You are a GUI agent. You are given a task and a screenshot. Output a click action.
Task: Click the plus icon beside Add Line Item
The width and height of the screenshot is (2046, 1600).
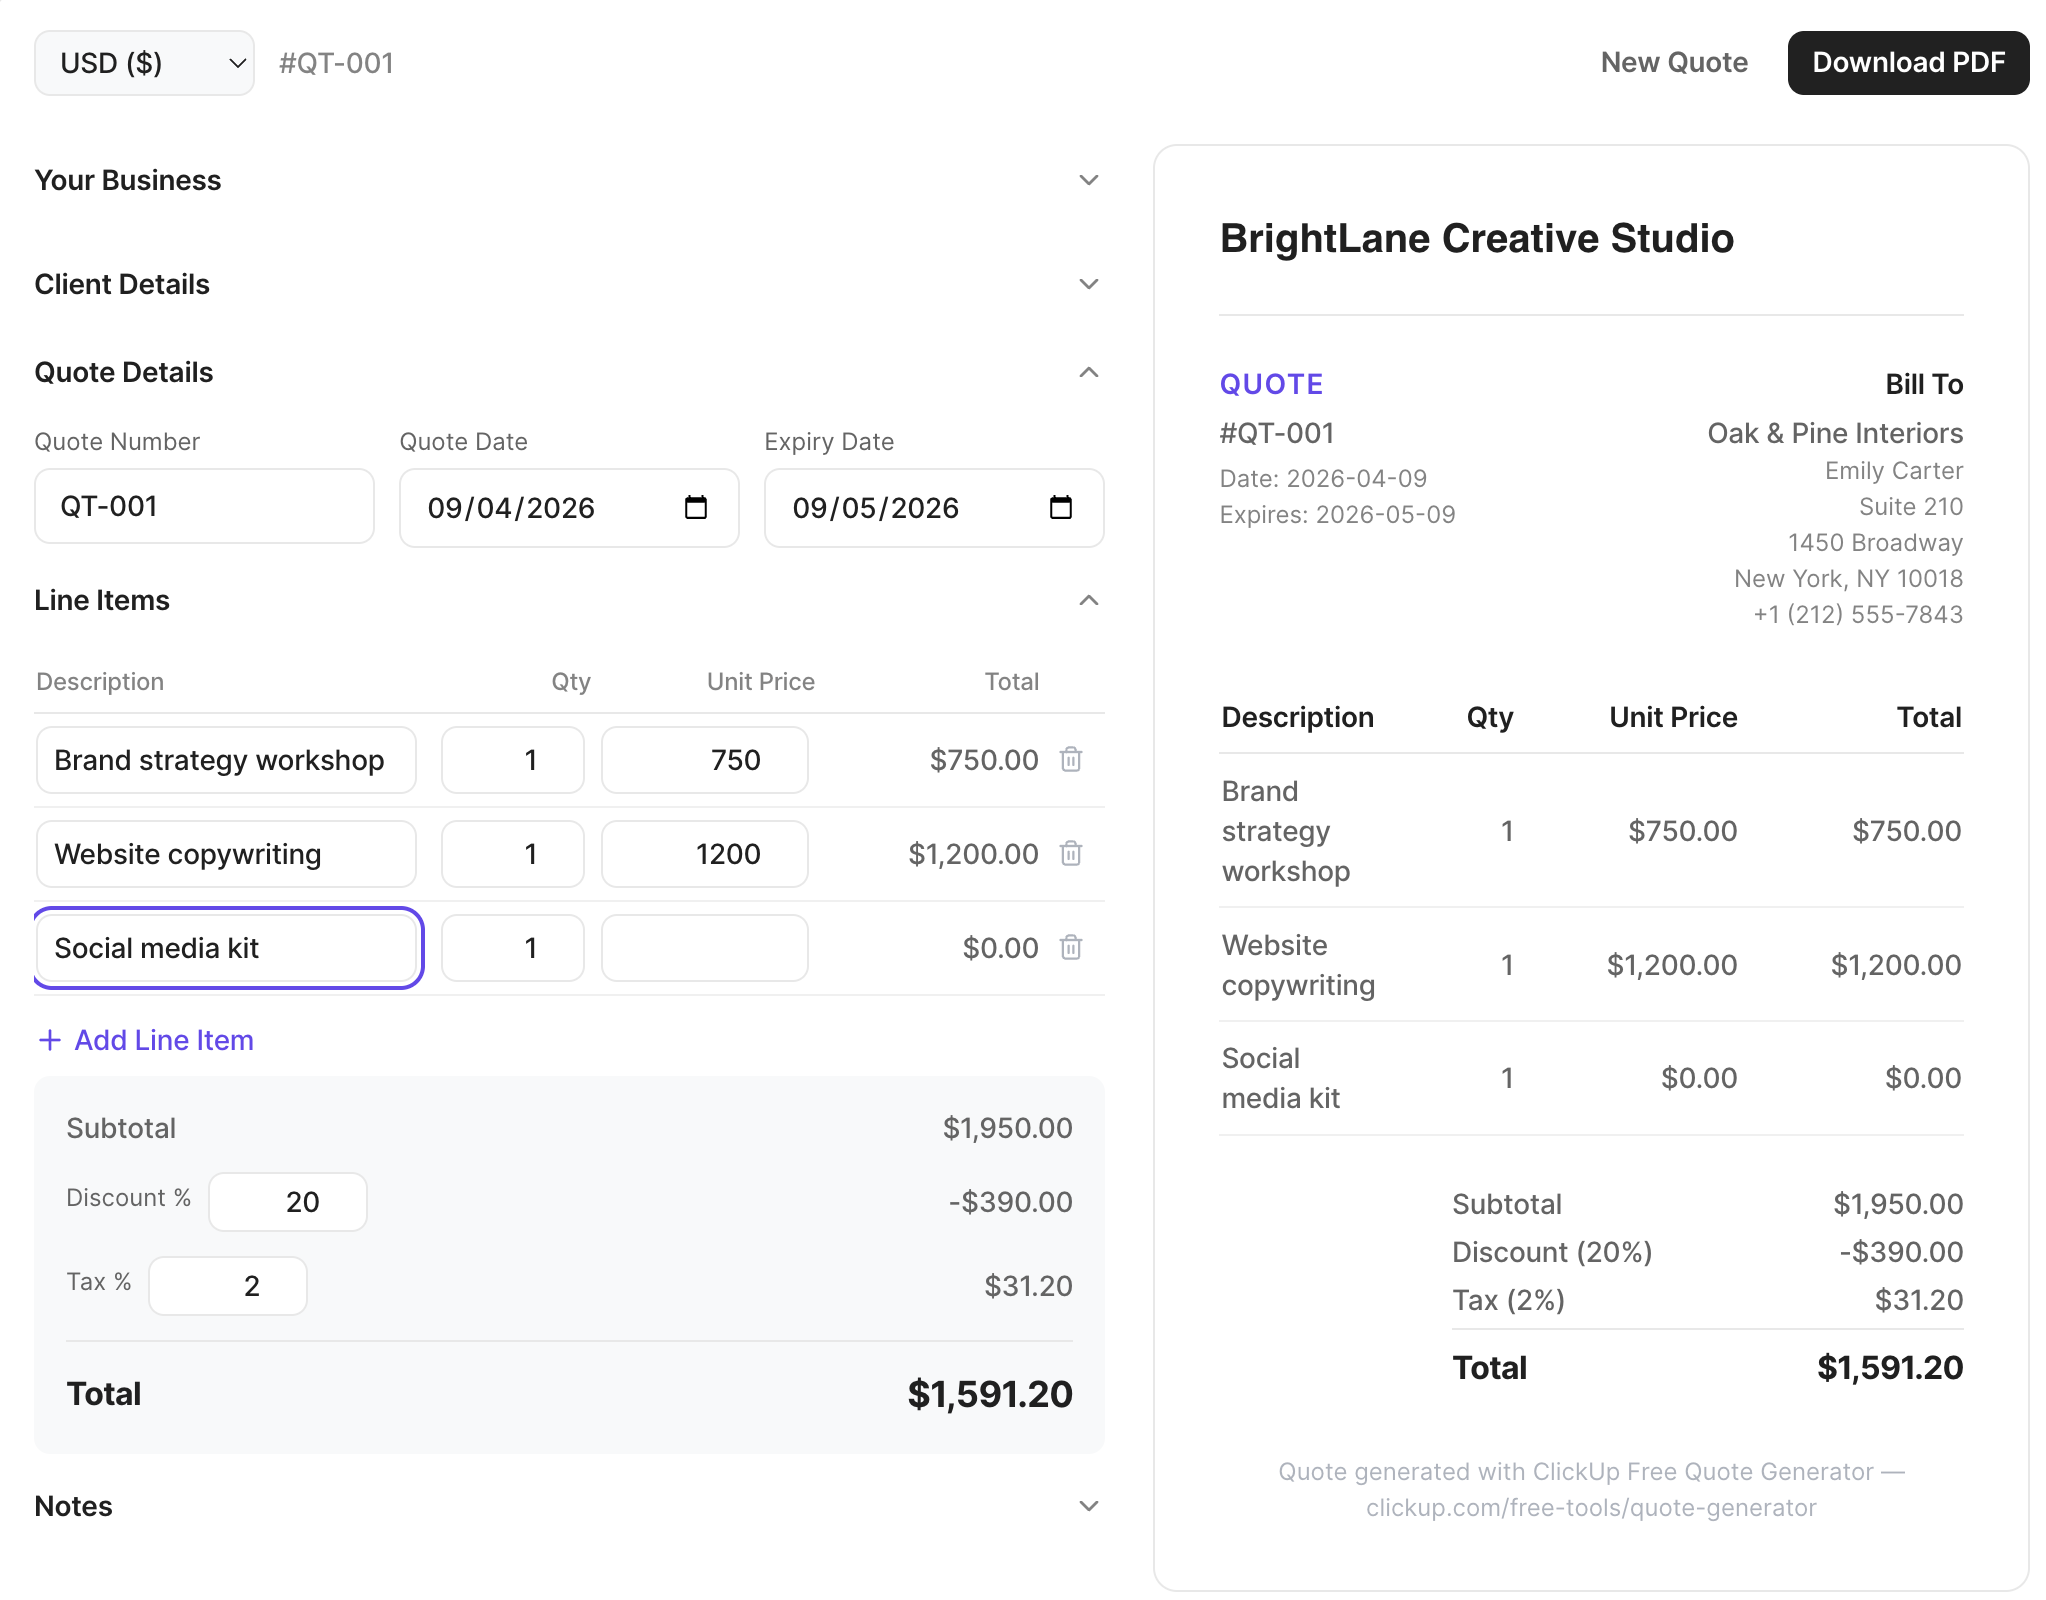point(49,1040)
